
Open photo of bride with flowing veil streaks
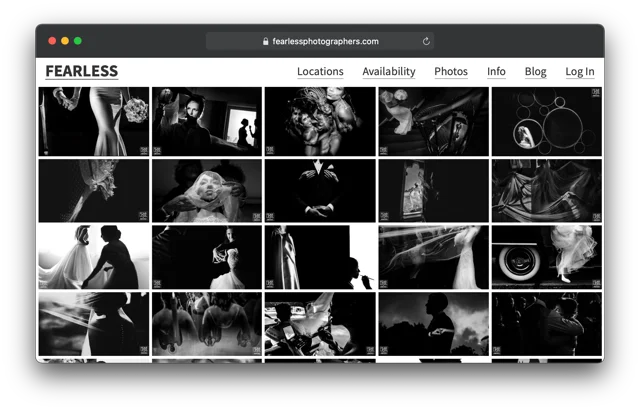(433, 257)
